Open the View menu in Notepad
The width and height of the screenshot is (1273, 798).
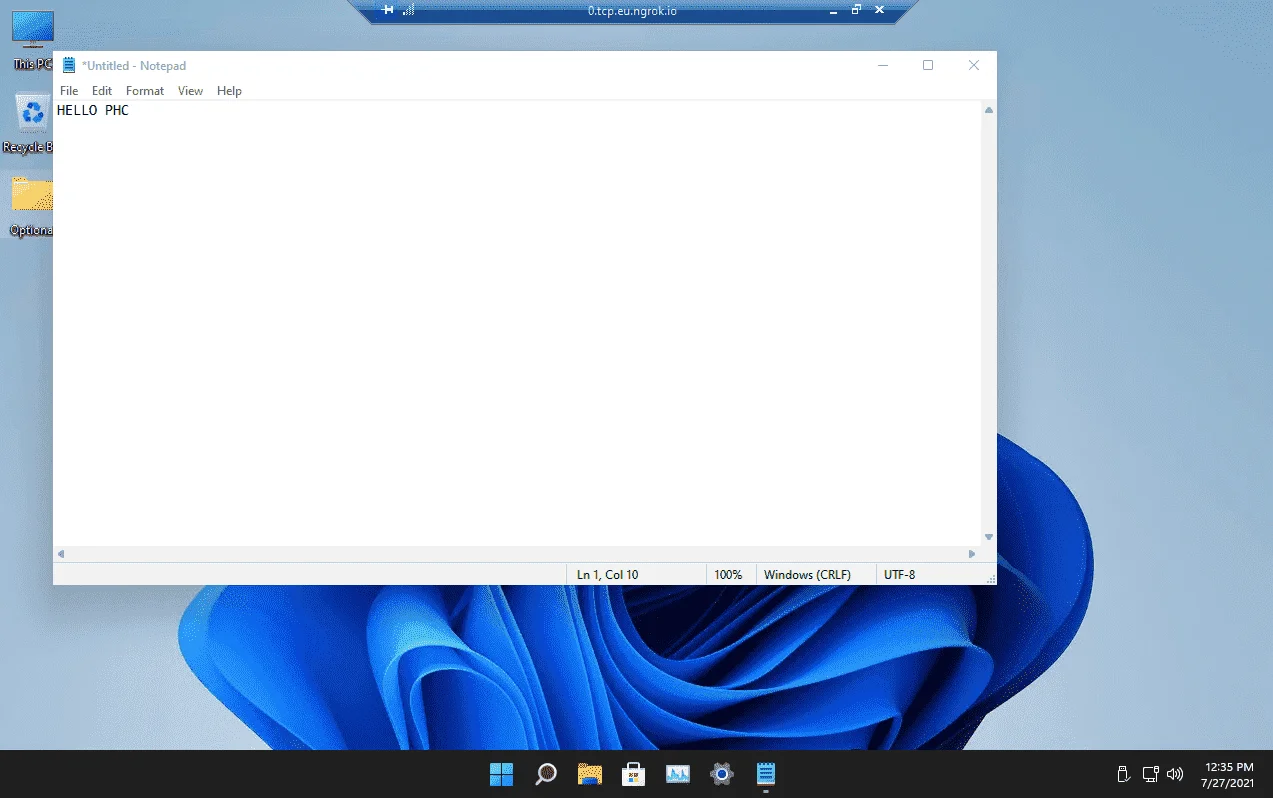tap(190, 91)
